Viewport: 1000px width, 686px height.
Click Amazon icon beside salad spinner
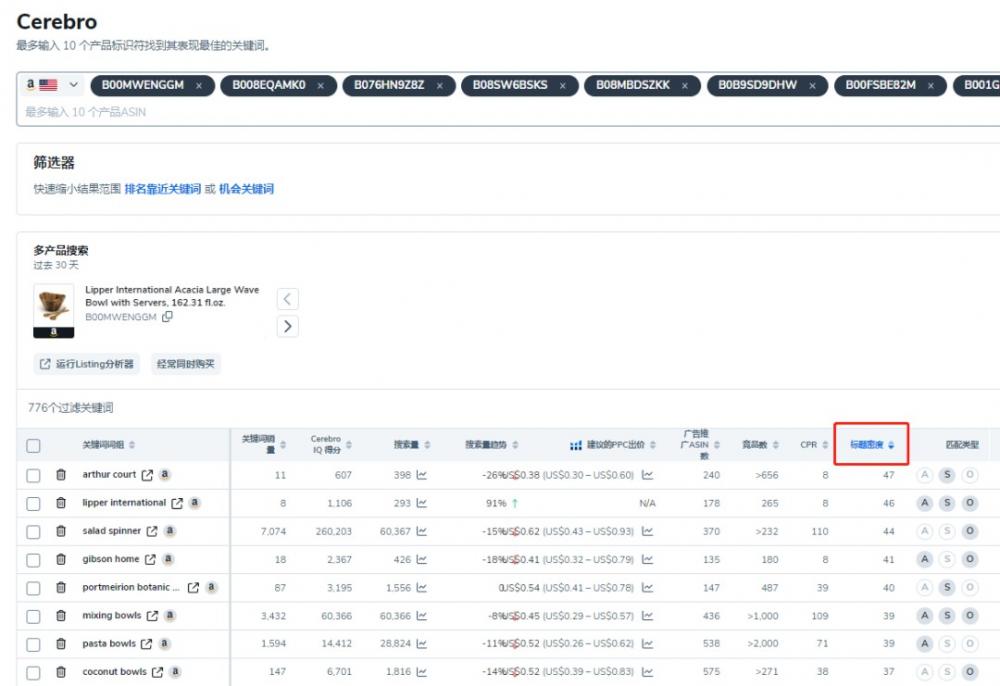pos(169,530)
